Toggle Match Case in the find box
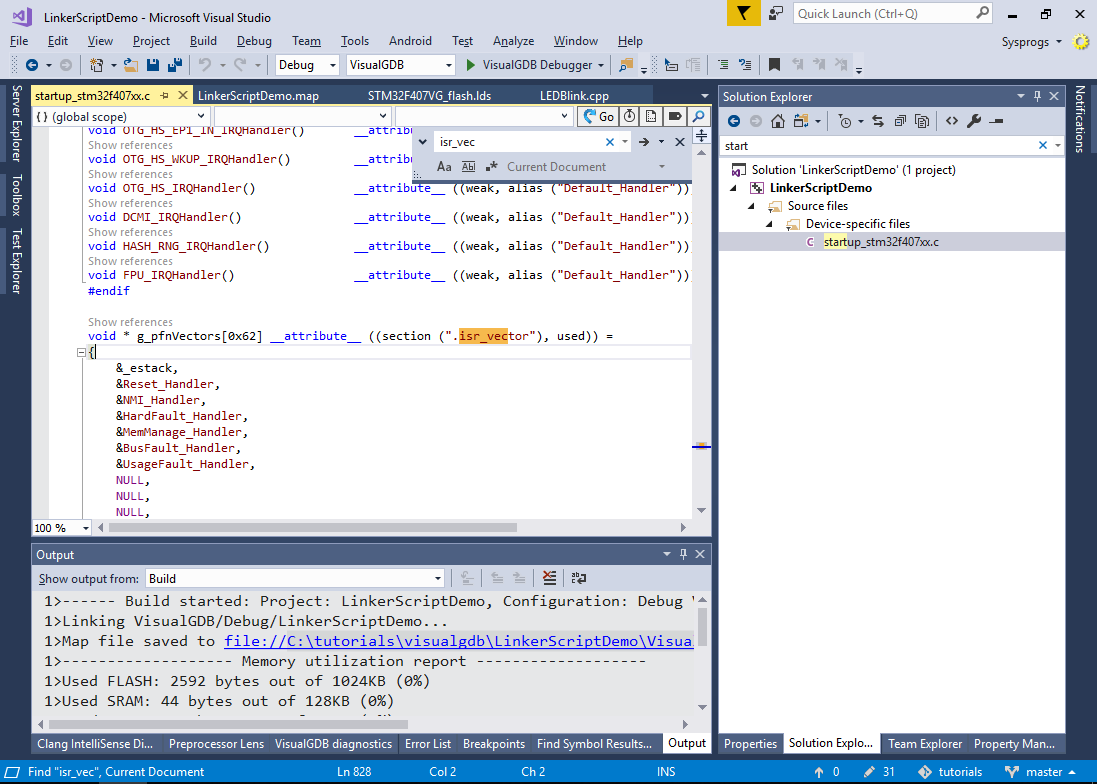 point(444,166)
